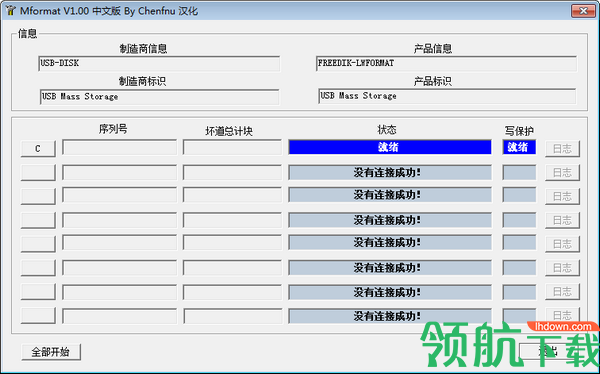Click the USB Mass Storage field under 产品标识

tap(447, 96)
